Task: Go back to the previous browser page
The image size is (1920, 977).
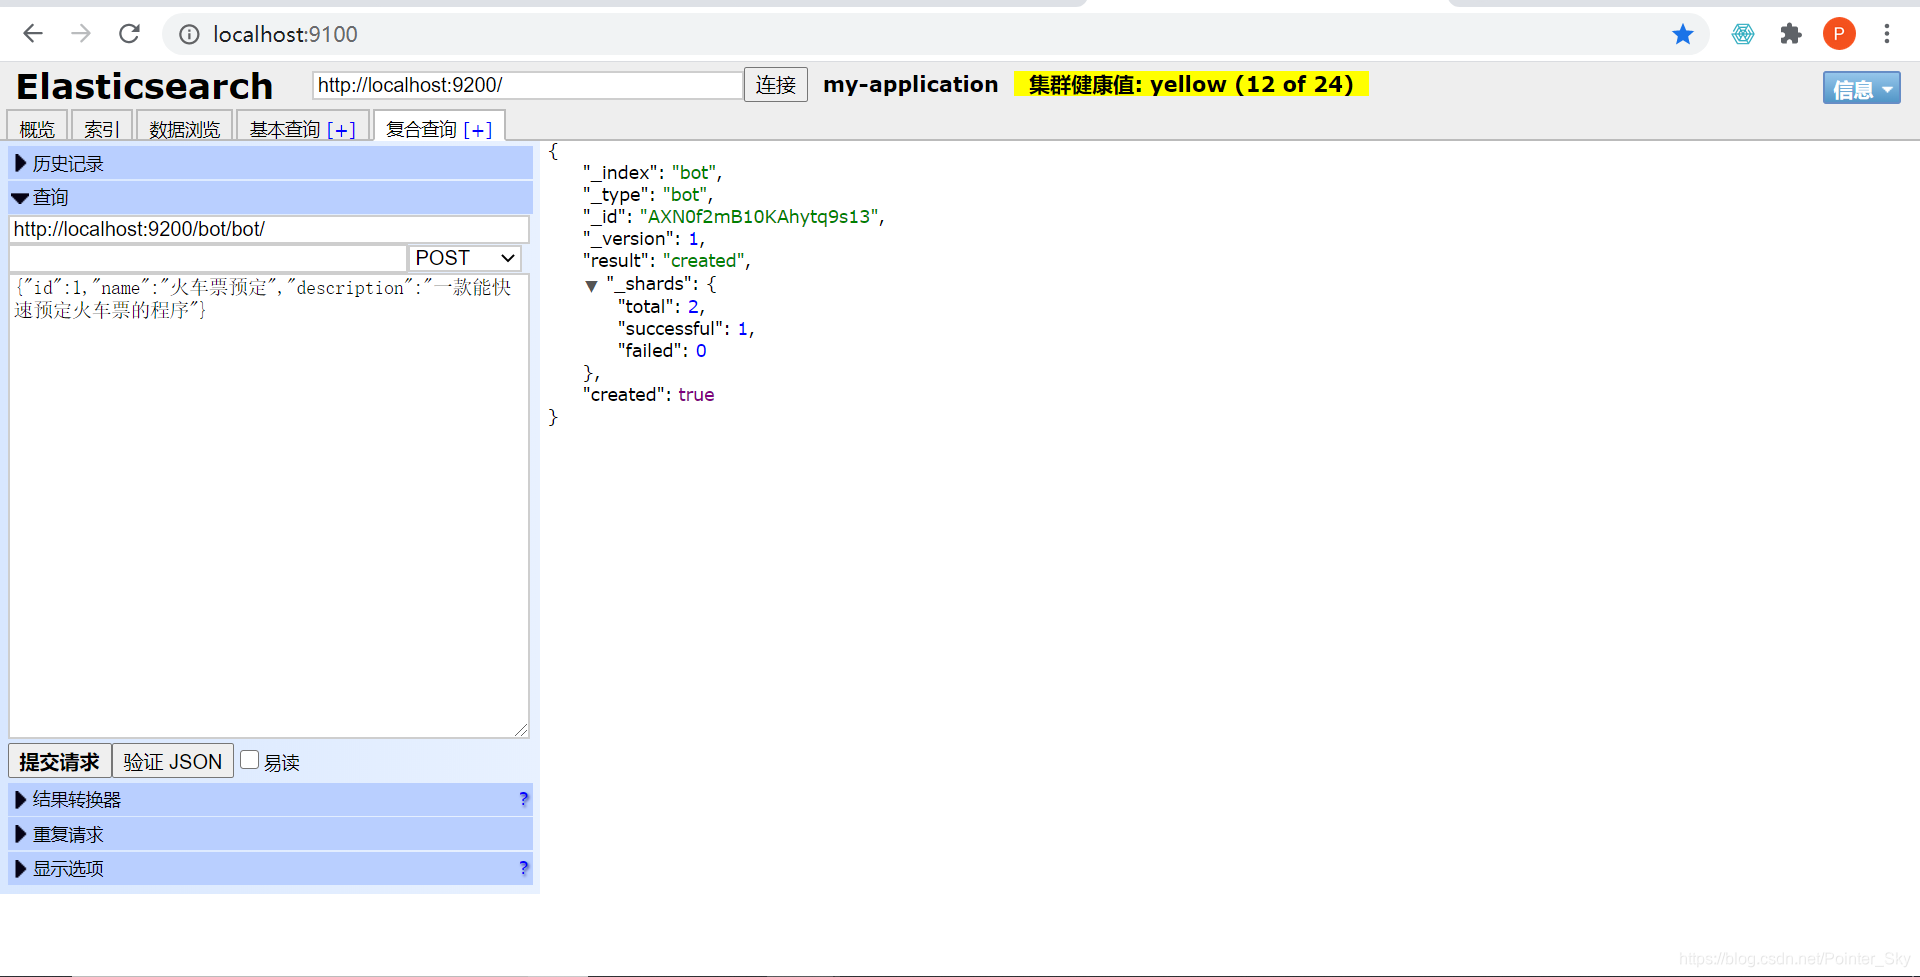Action: pos(33,34)
